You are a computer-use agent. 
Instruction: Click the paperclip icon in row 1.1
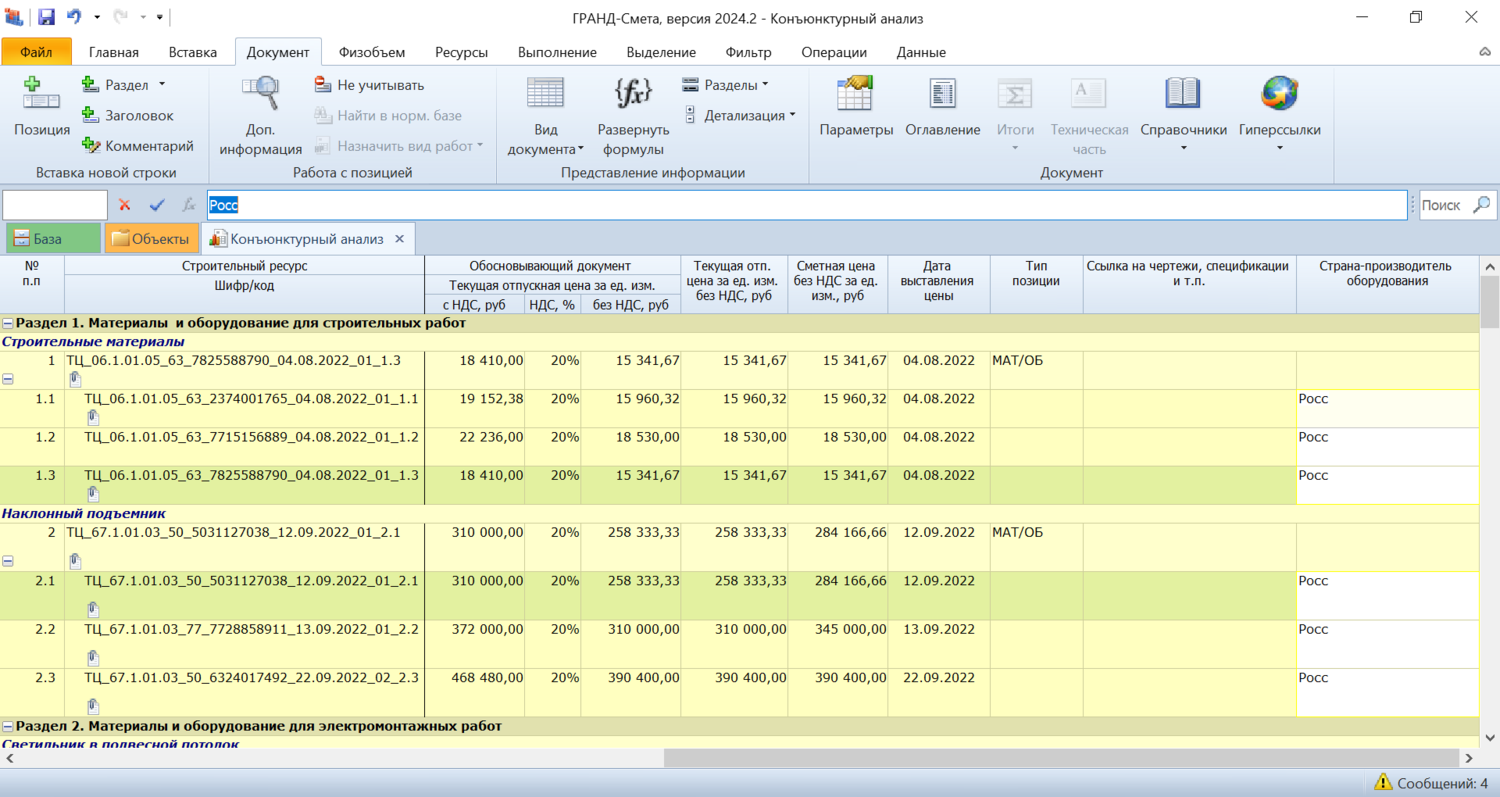pos(93,418)
